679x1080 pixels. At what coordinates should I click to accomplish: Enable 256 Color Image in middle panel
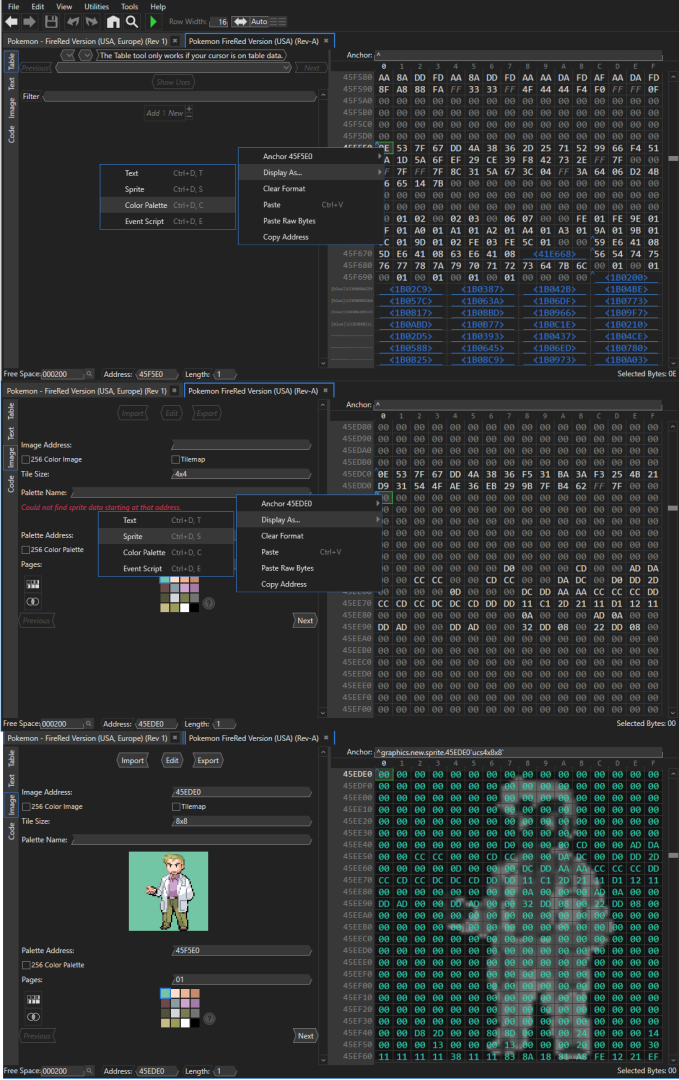tap(25, 459)
